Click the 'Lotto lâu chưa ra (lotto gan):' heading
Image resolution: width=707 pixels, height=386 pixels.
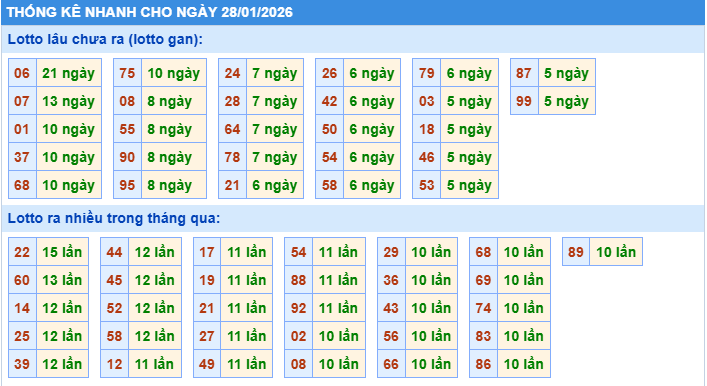coord(105,39)
